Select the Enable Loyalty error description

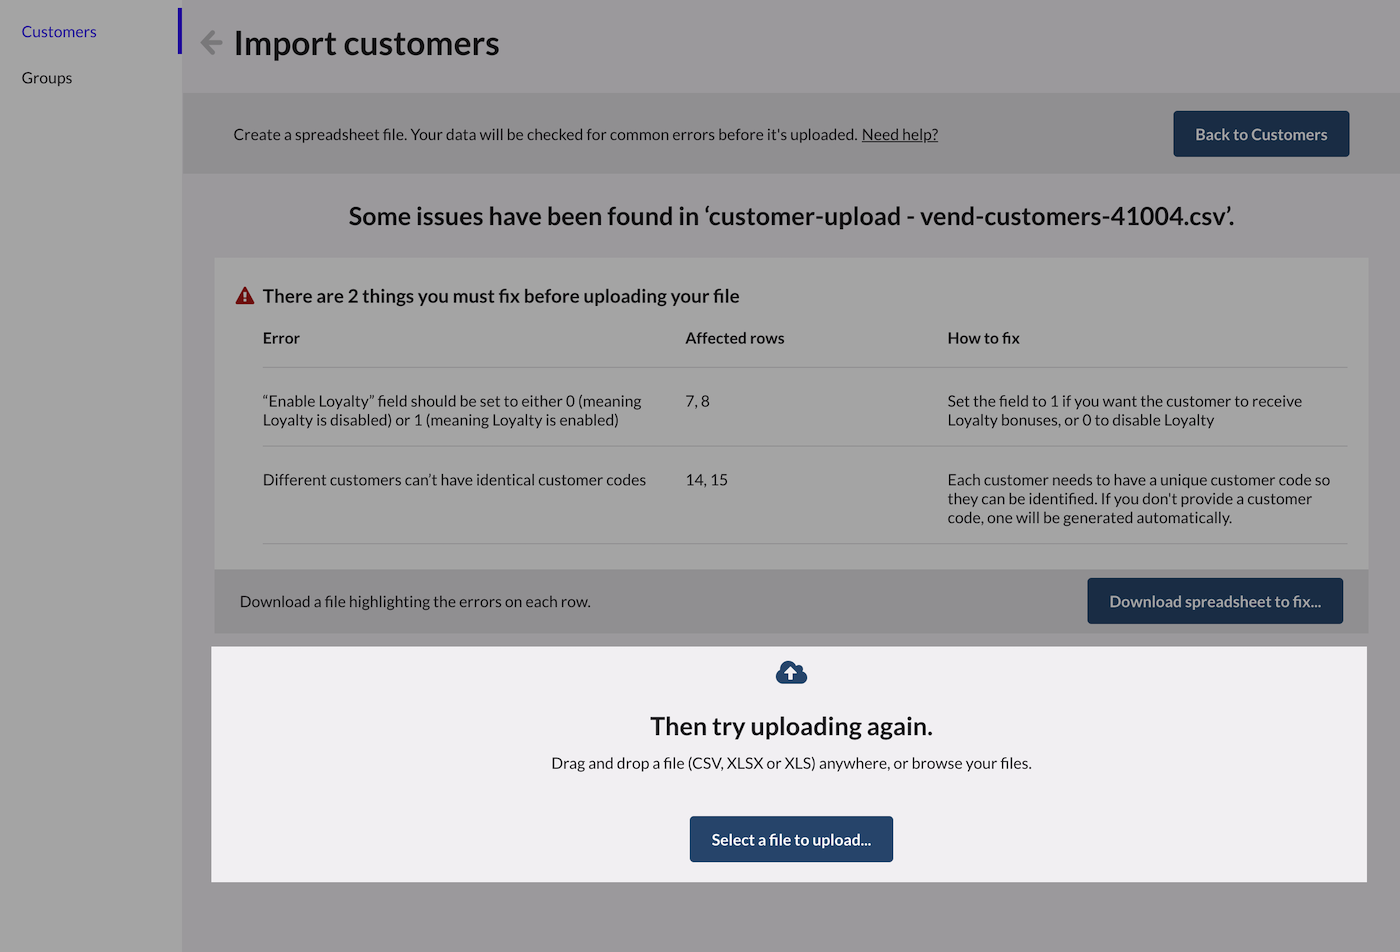pyautogui.click(x=452, y=411)
